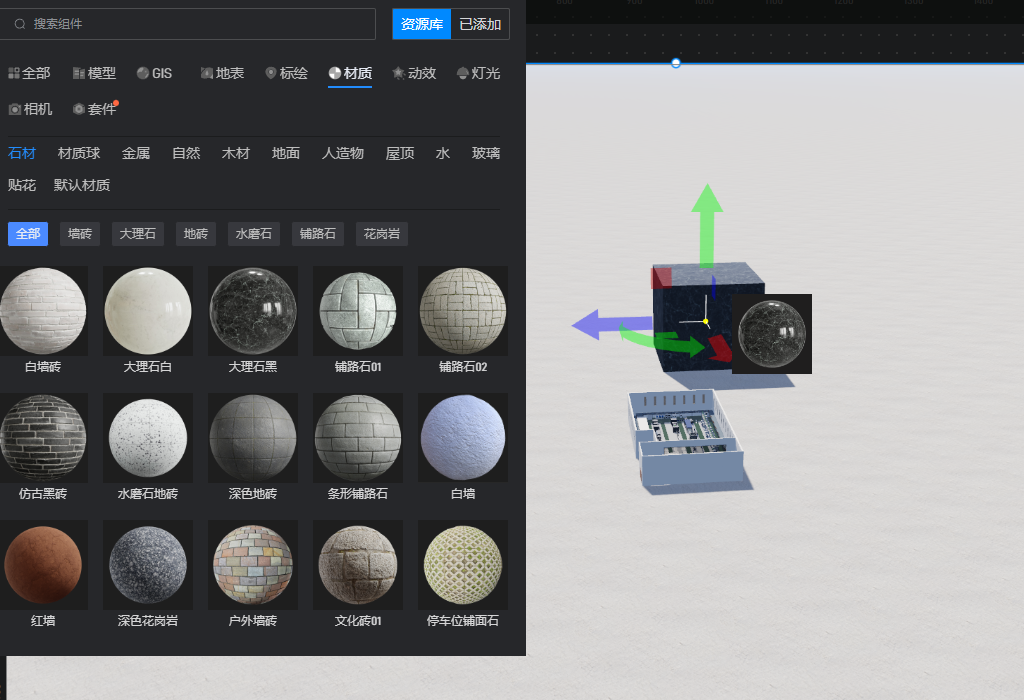Pick the 深色地砖 material sphere

point(253,438)
